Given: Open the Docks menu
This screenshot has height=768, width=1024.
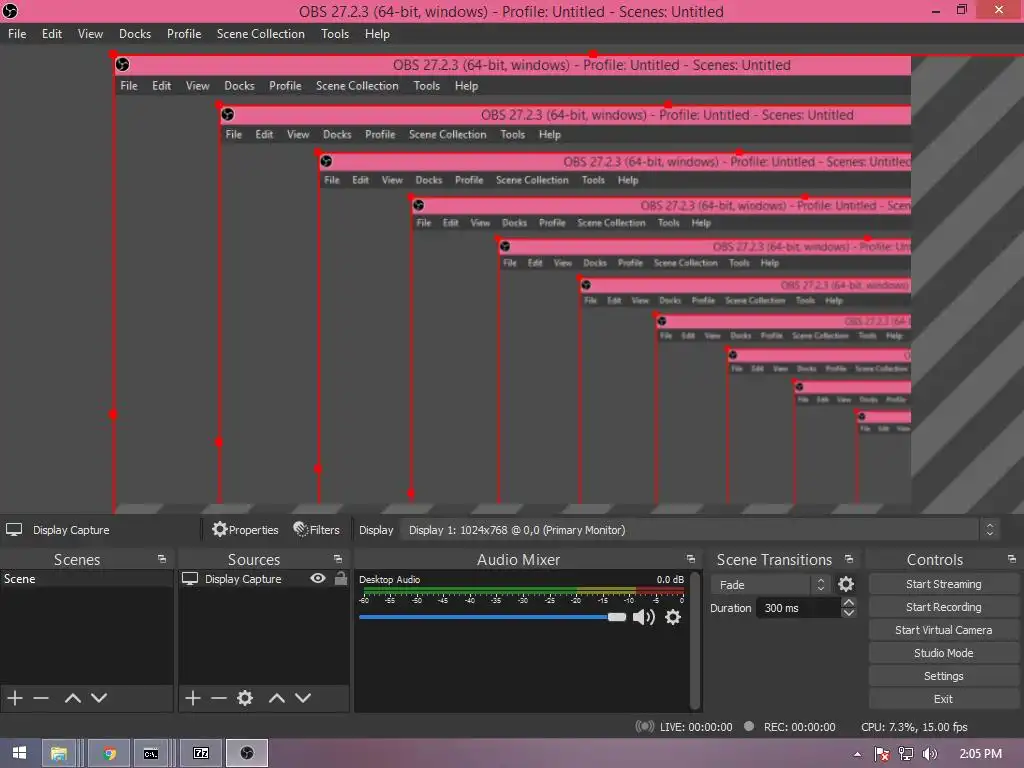Looking at the screenshot, I should pos(135,34).
